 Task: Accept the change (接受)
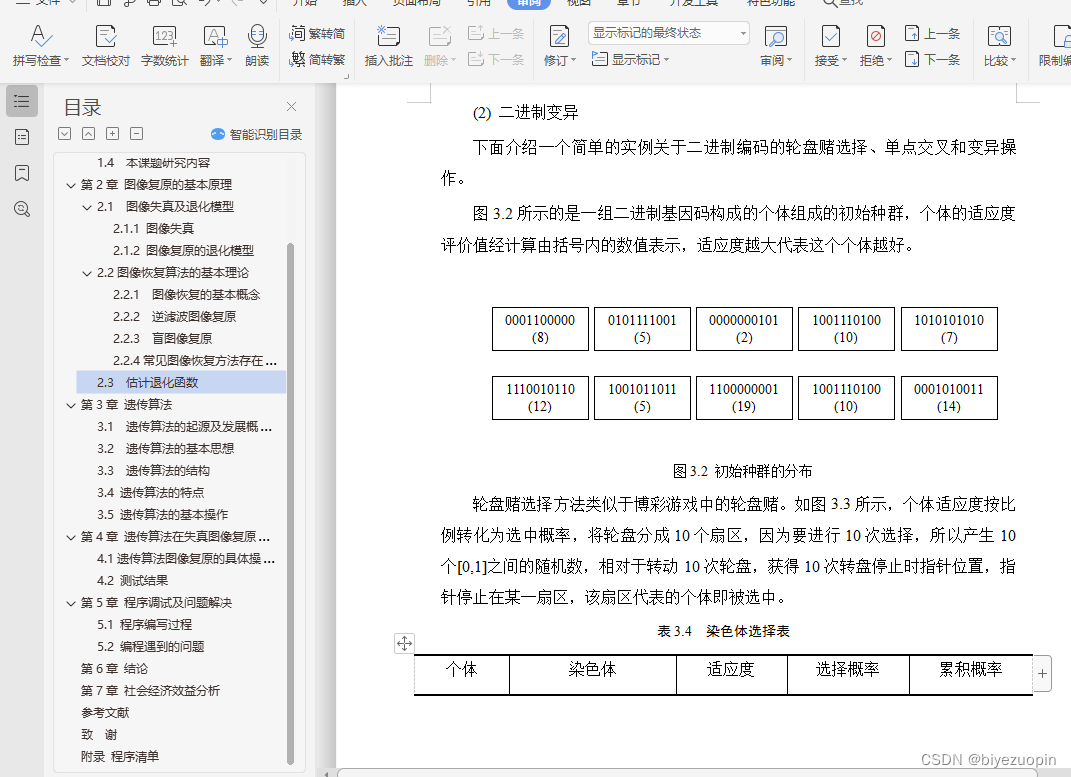tap(831, 45)
